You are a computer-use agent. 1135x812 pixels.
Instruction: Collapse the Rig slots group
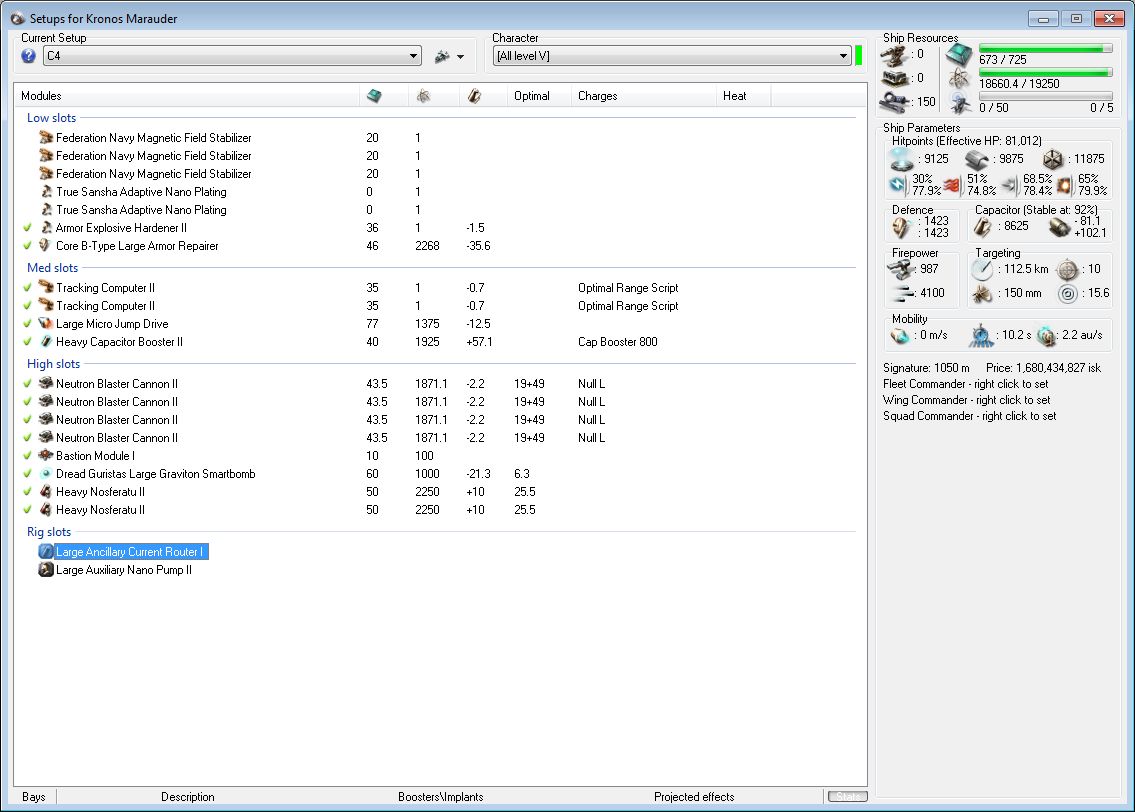48,532
